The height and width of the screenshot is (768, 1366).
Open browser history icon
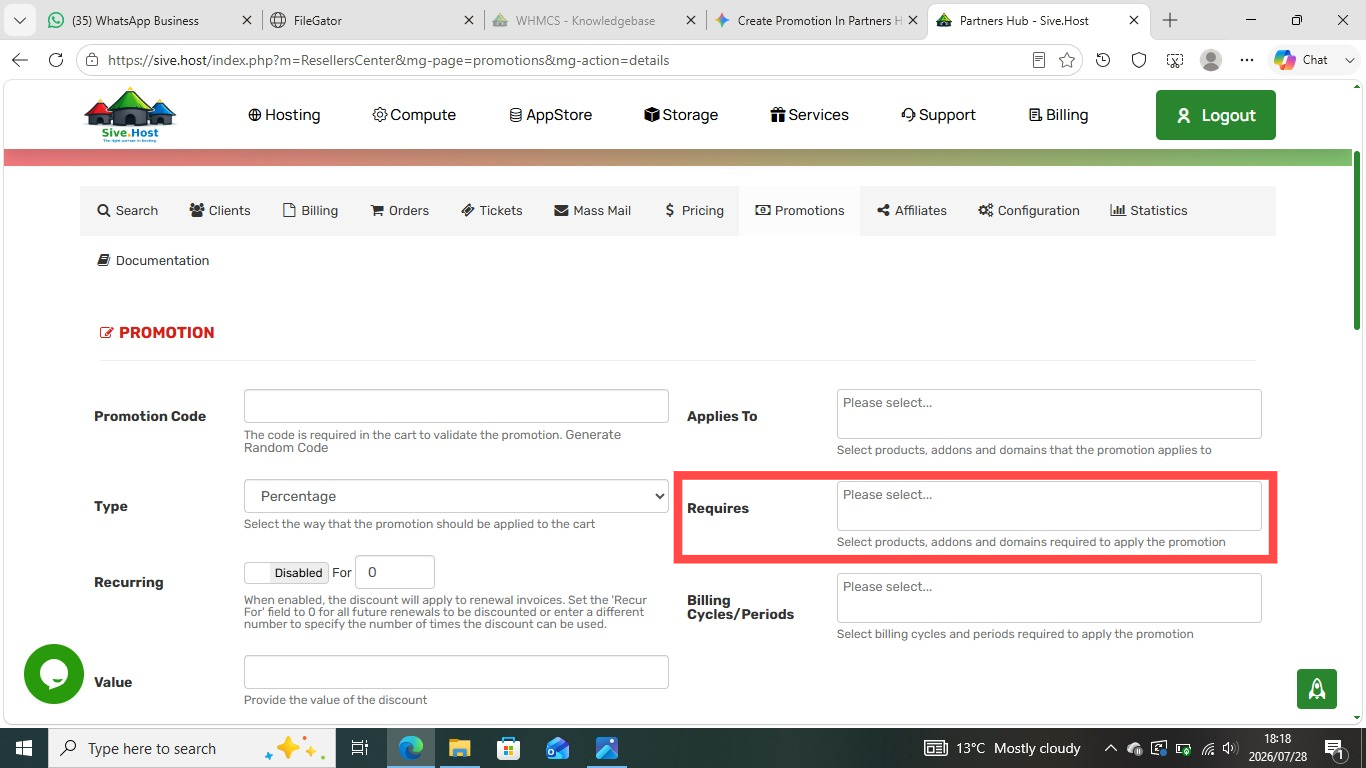point(1103,60)
